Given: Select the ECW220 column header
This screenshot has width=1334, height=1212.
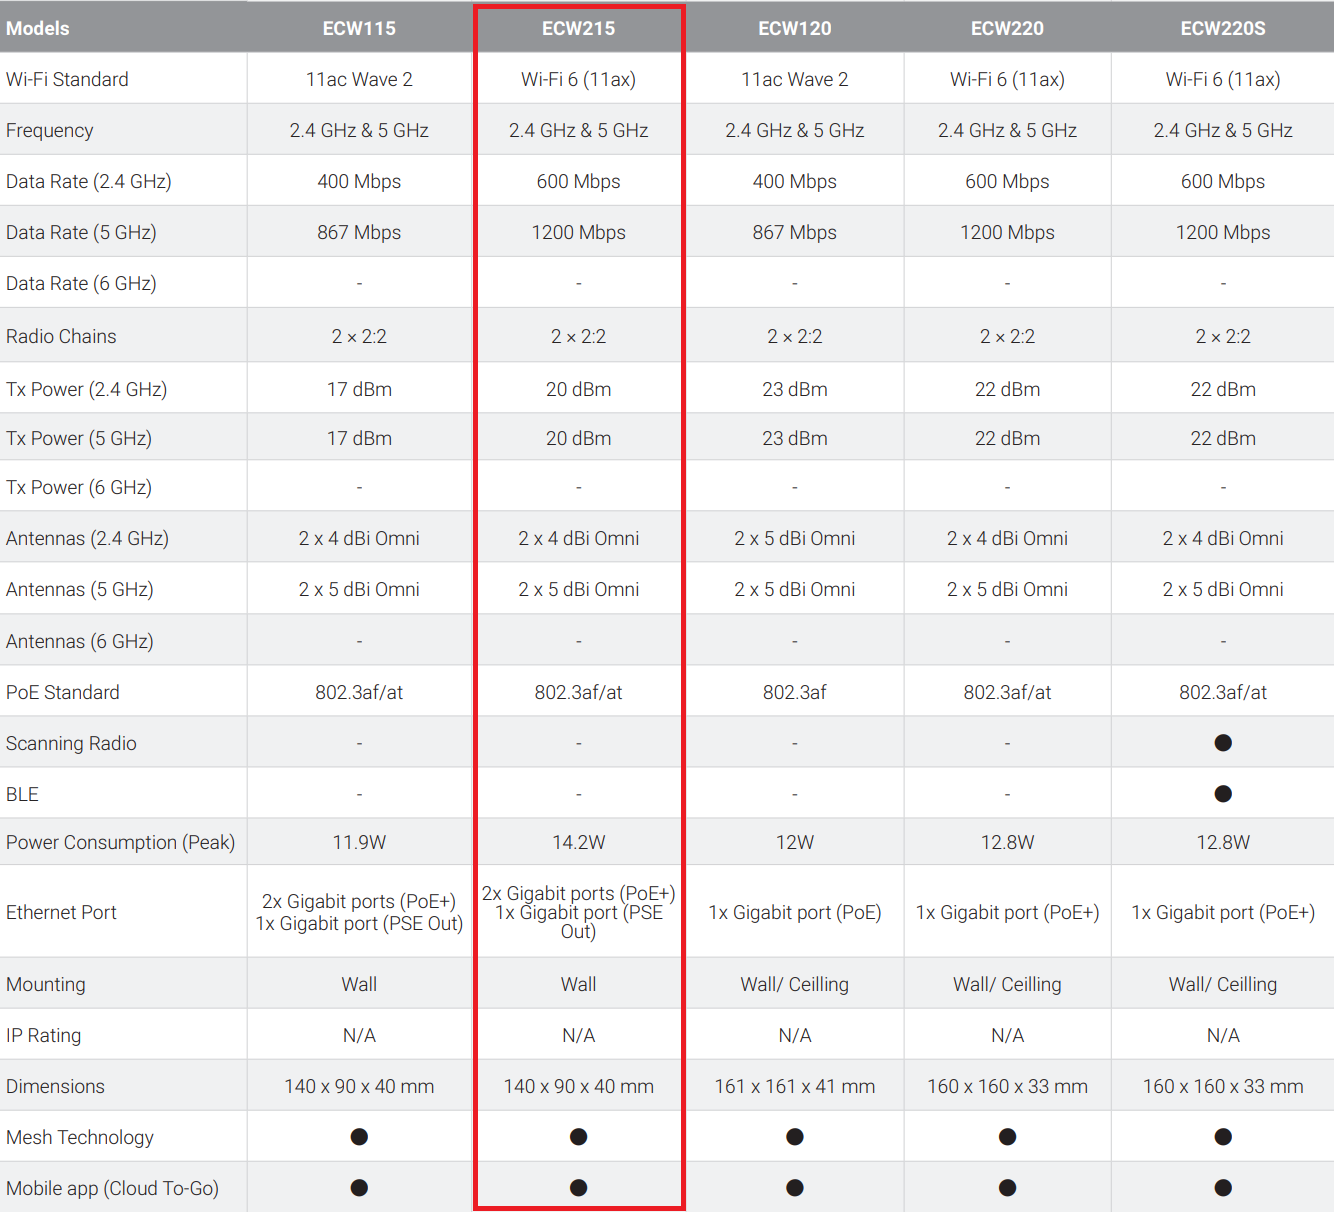Looking at the screenshot, I should pyautogui.click(x=1007, y=28).
